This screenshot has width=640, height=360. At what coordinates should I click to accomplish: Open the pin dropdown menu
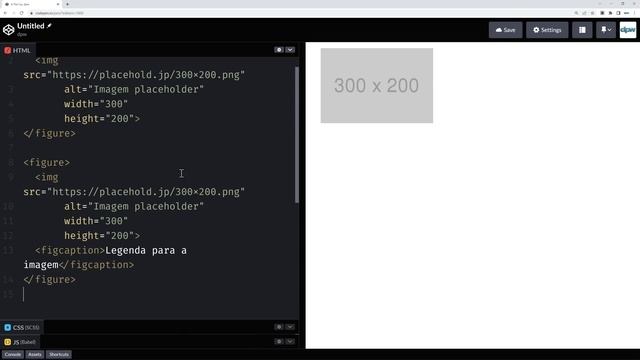click(x=606, y=30)
